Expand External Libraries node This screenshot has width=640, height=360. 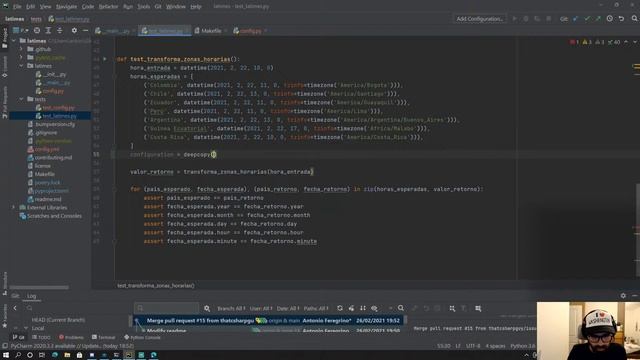click(13, 207)
